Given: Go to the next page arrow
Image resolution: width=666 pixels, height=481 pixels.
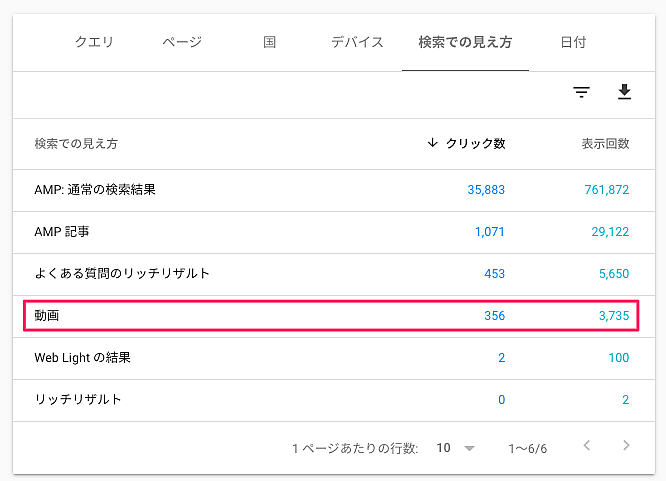Looking at the screenshot, I should (x=626, y=446).
